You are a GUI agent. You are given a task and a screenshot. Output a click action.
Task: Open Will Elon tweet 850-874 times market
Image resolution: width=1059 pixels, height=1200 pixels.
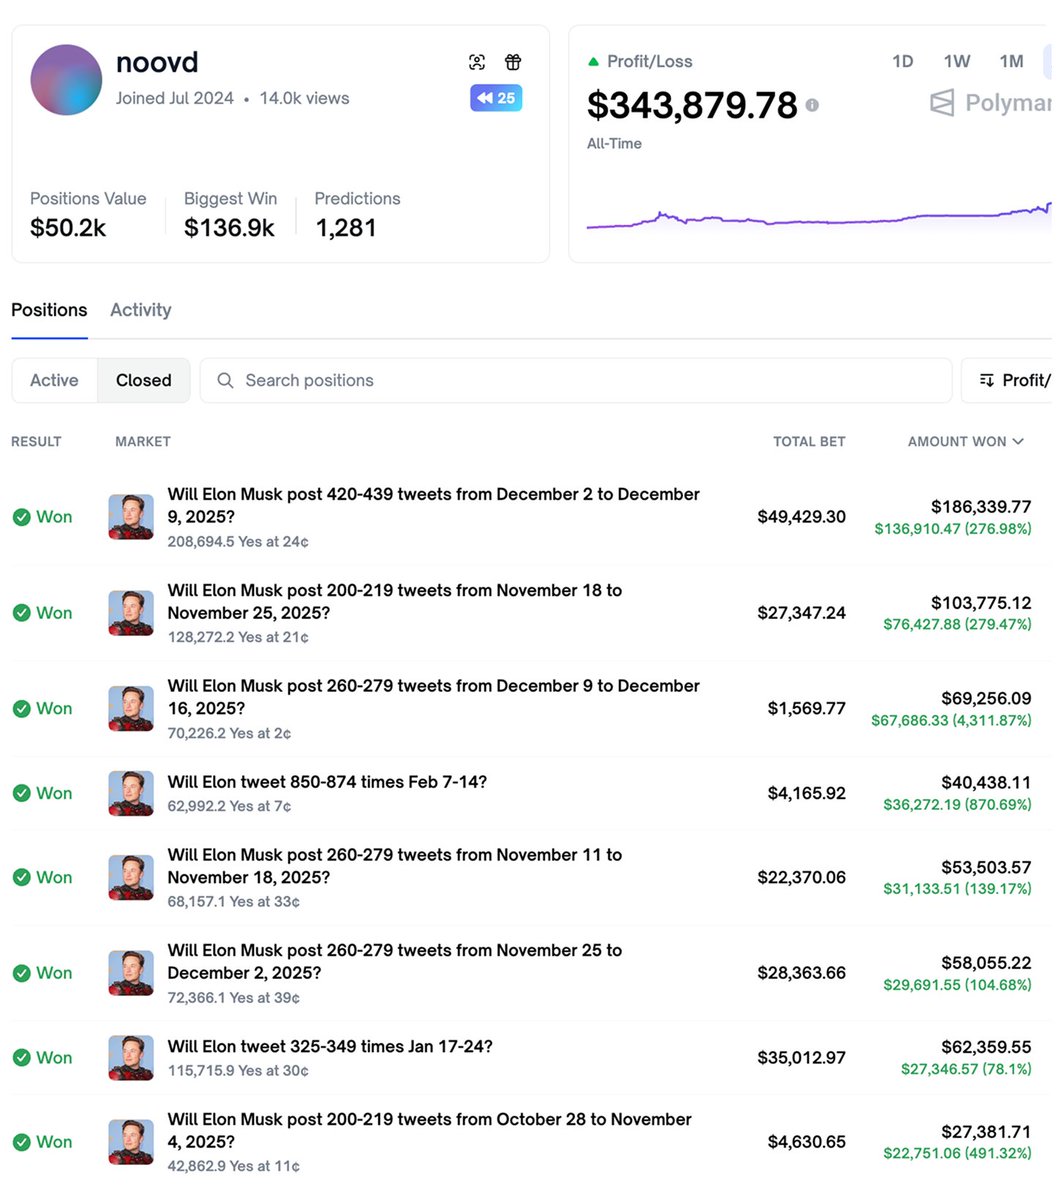(x=327, y=782)
